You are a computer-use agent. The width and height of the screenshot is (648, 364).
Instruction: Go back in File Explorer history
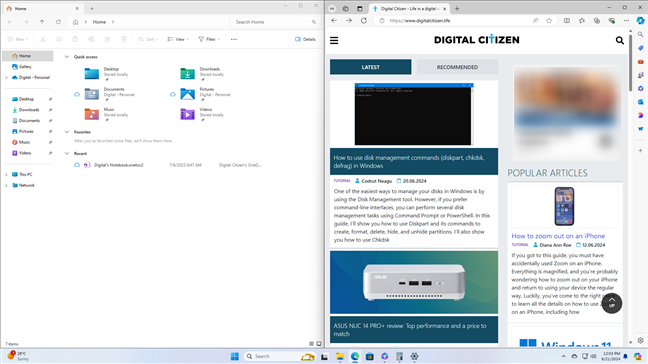(x=10, y=22)
